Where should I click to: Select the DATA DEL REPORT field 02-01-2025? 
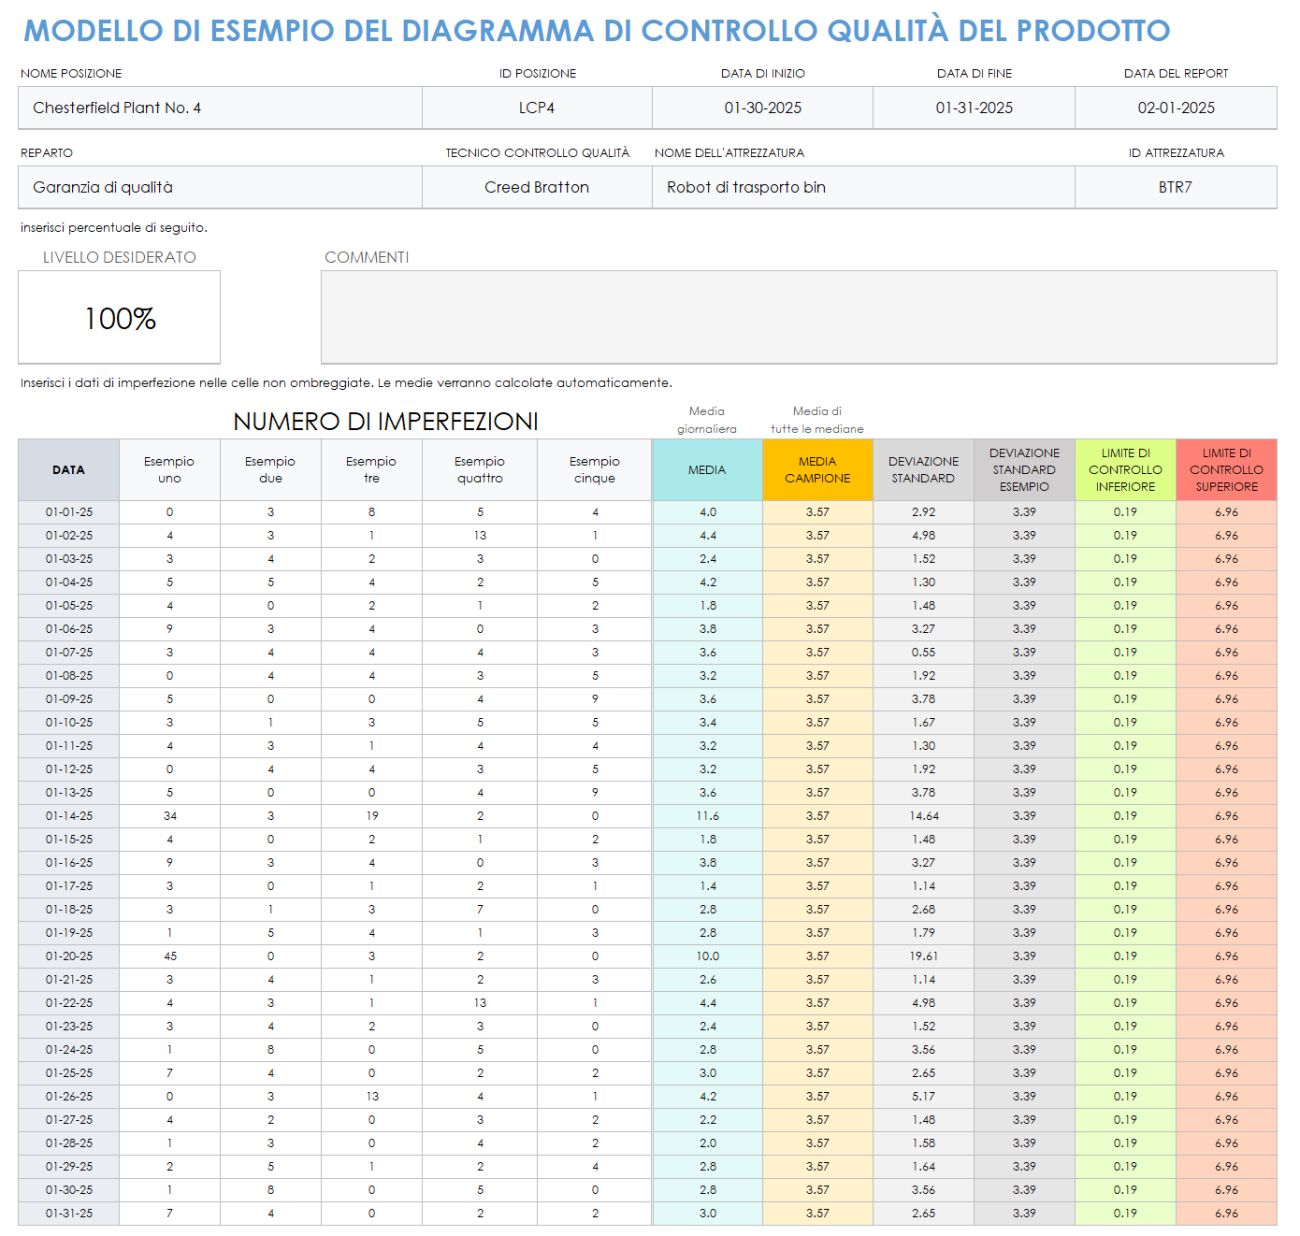pyautogui.click(x=1176, y=107)
